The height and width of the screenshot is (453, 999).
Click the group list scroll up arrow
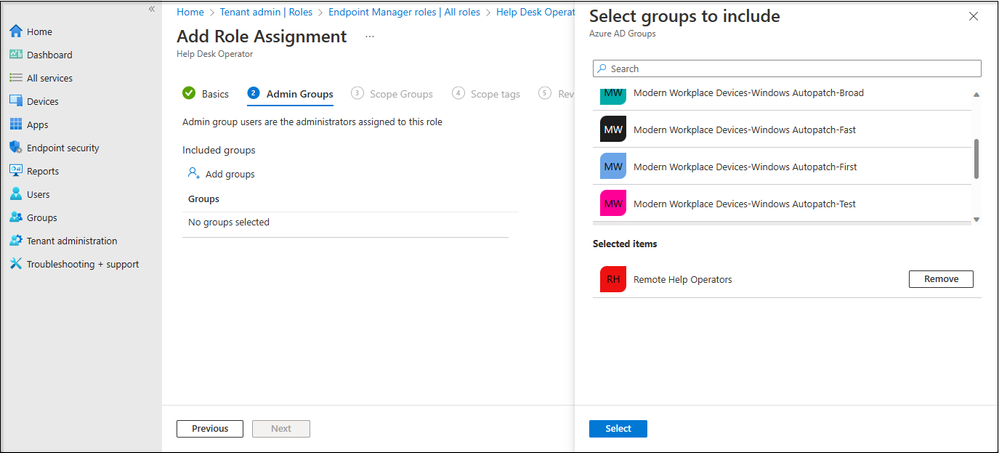[x=976, y=95]
